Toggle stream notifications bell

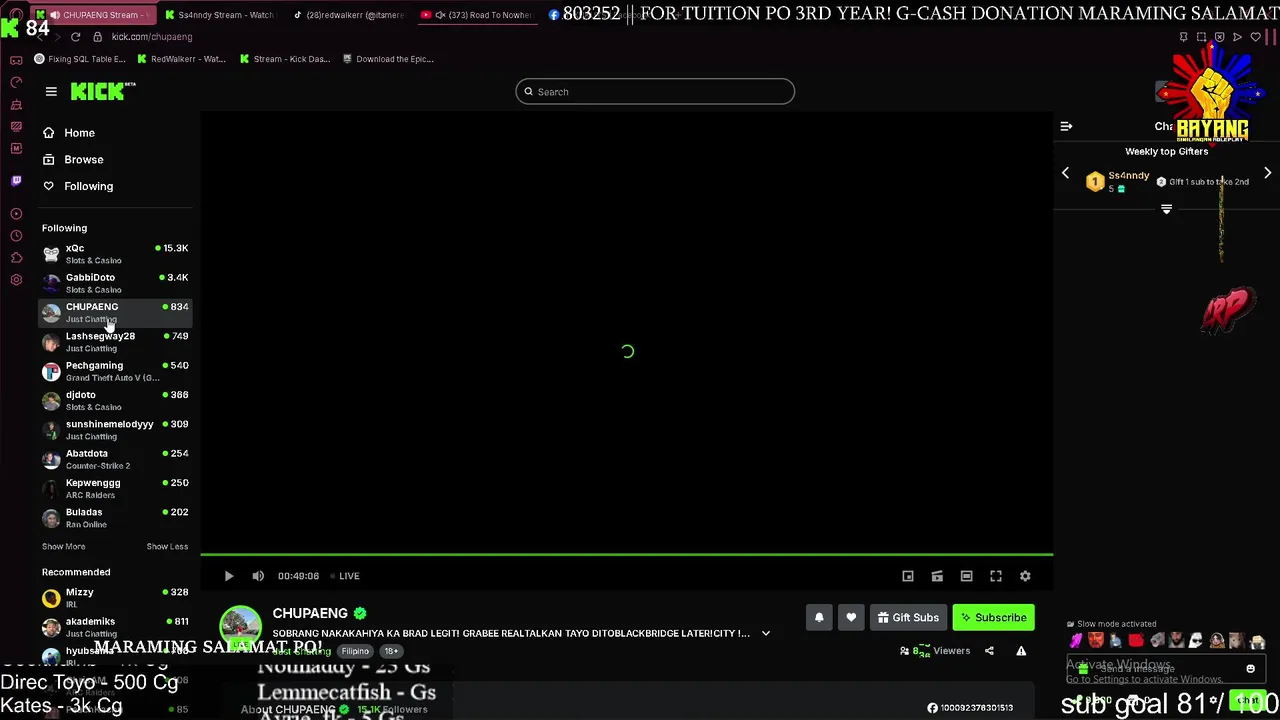[x=819, y=618]
